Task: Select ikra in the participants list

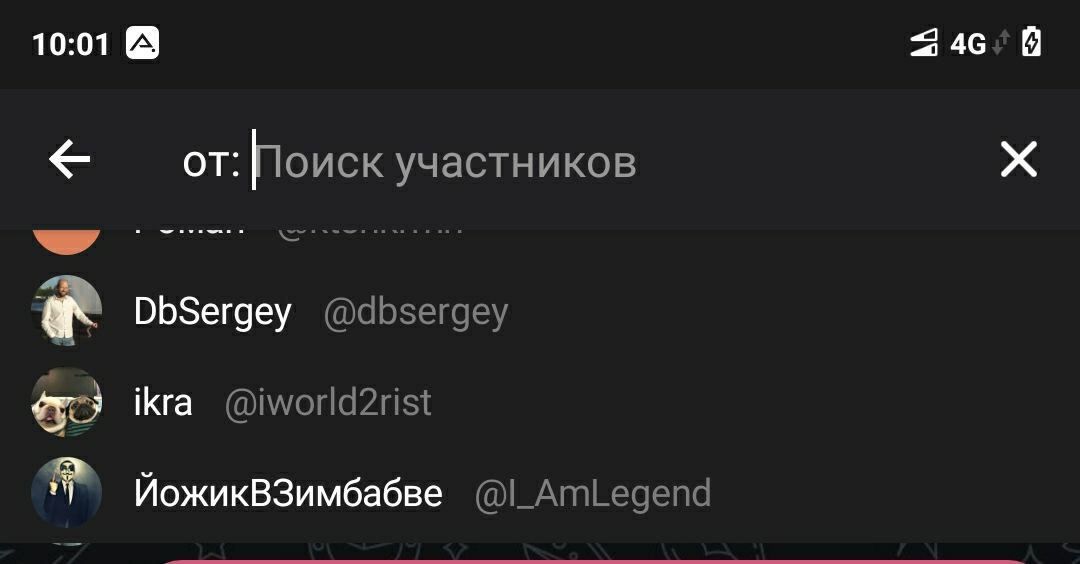Action: click(x=540, y=402)
